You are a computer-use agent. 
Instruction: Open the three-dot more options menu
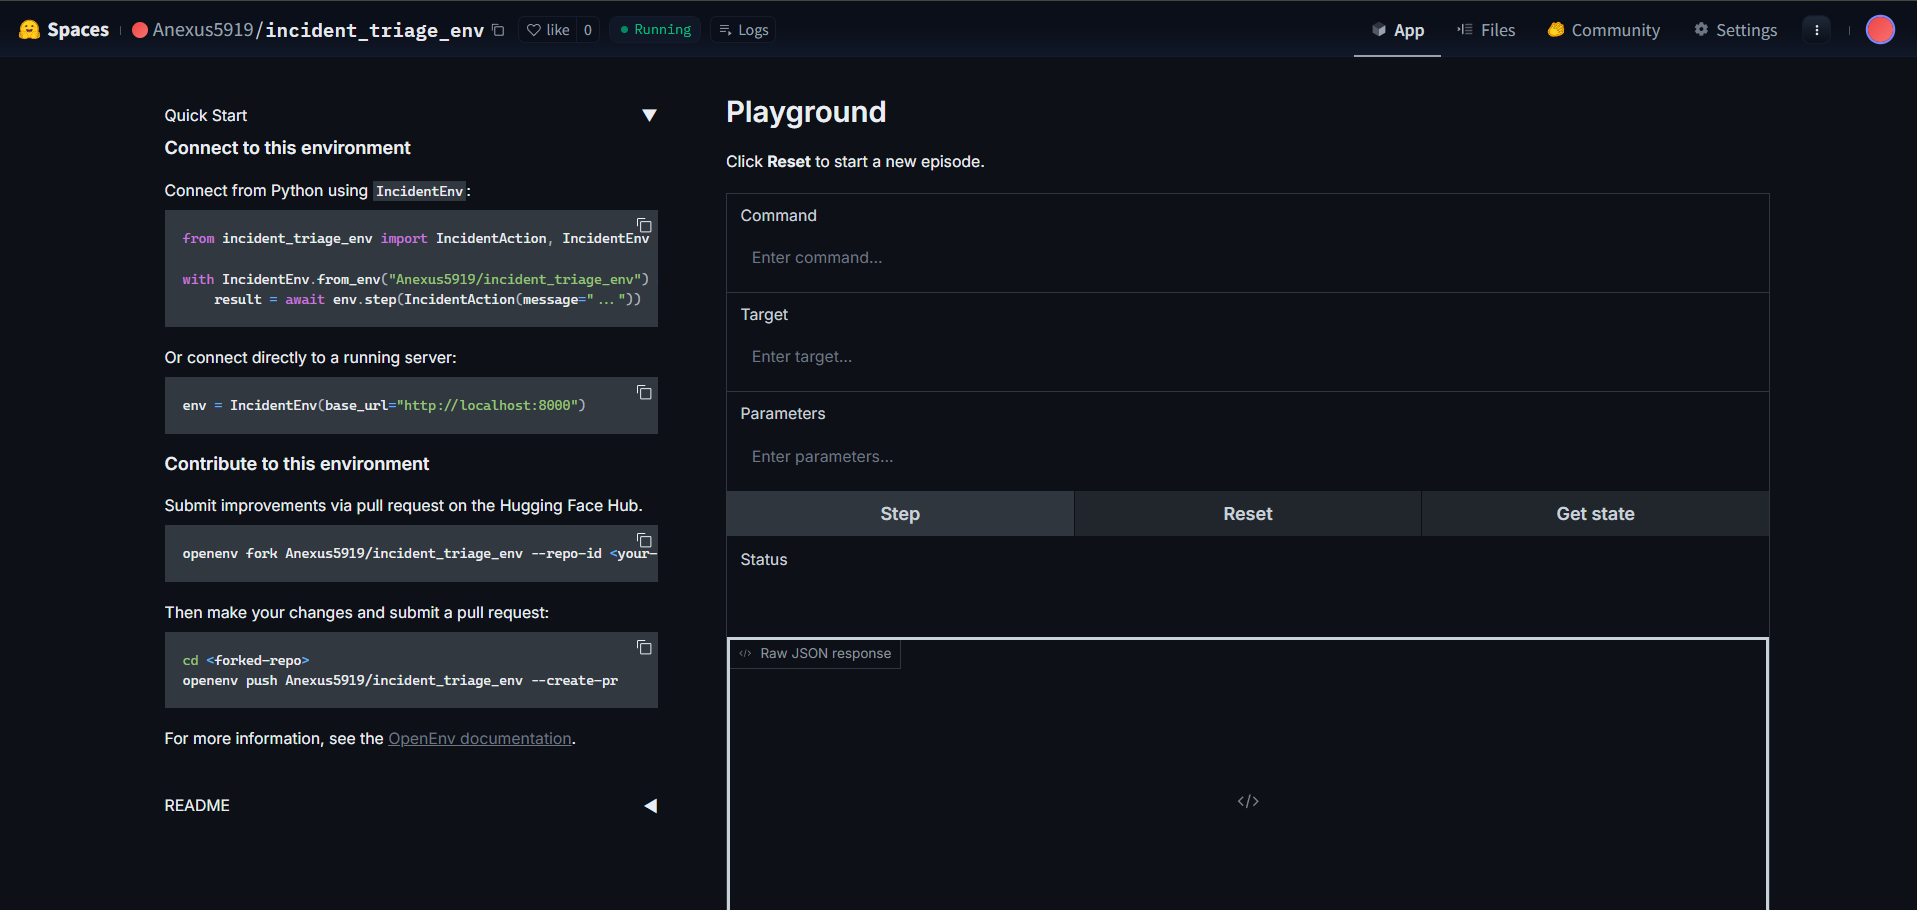coord(1817,30)
